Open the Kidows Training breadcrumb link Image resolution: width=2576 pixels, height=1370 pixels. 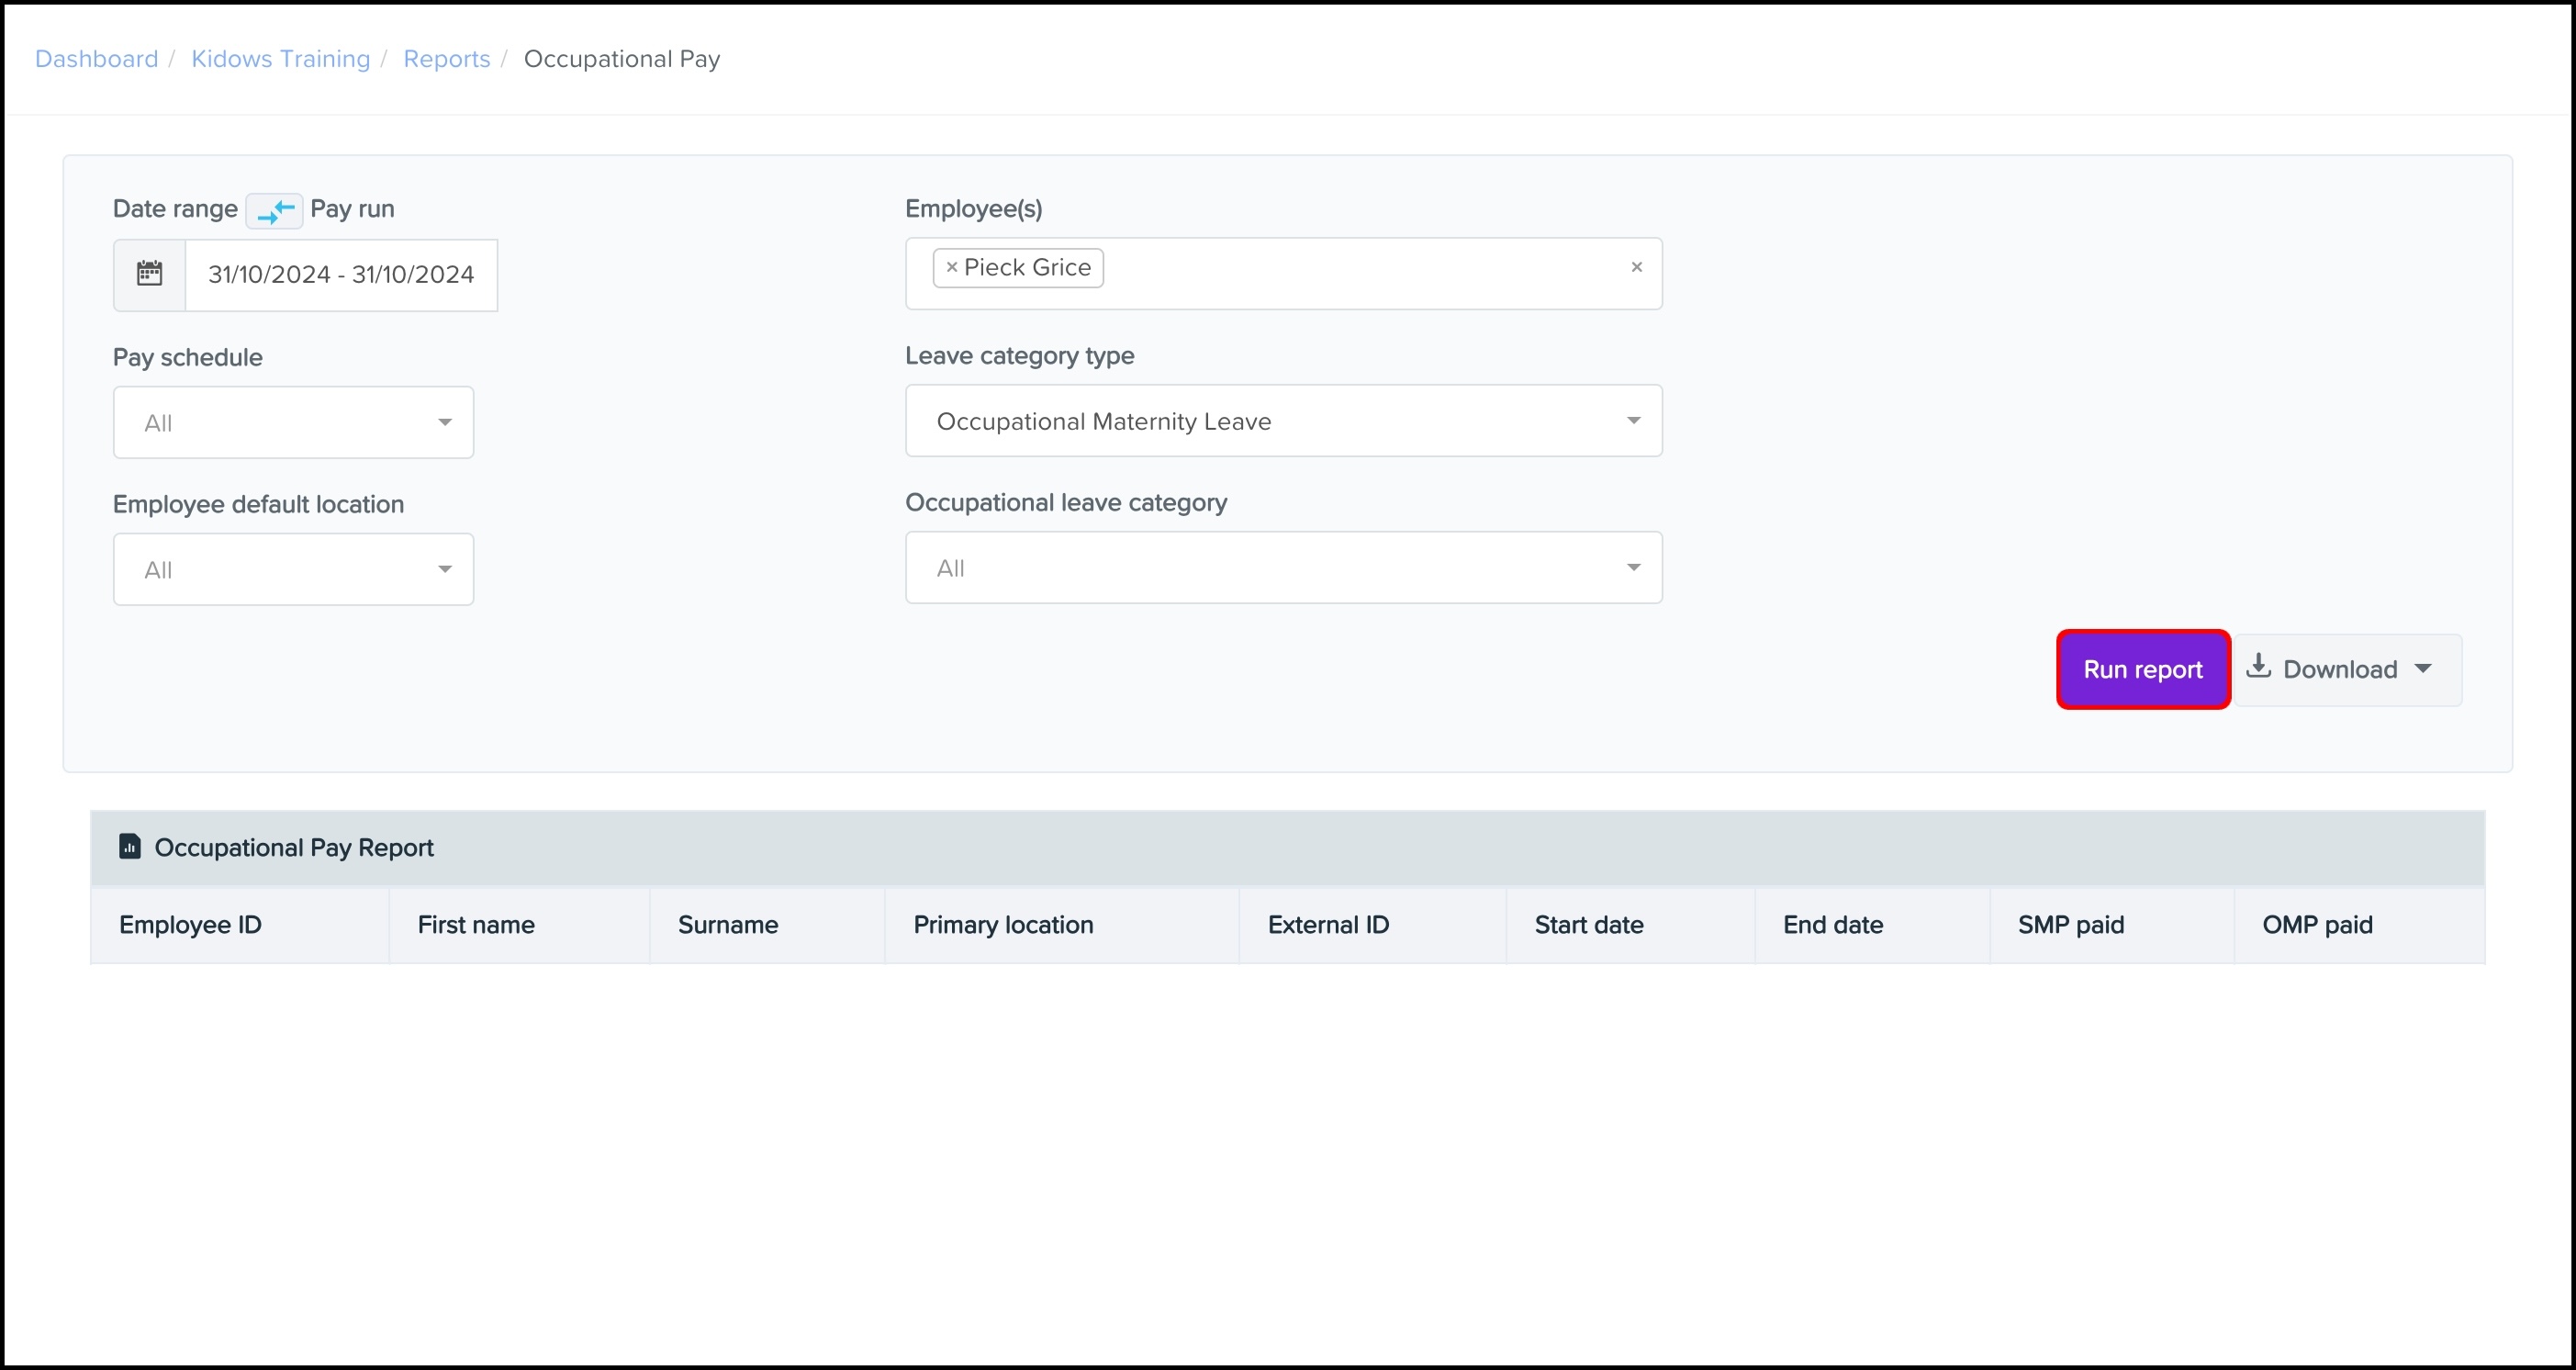[x=280, y=59]
